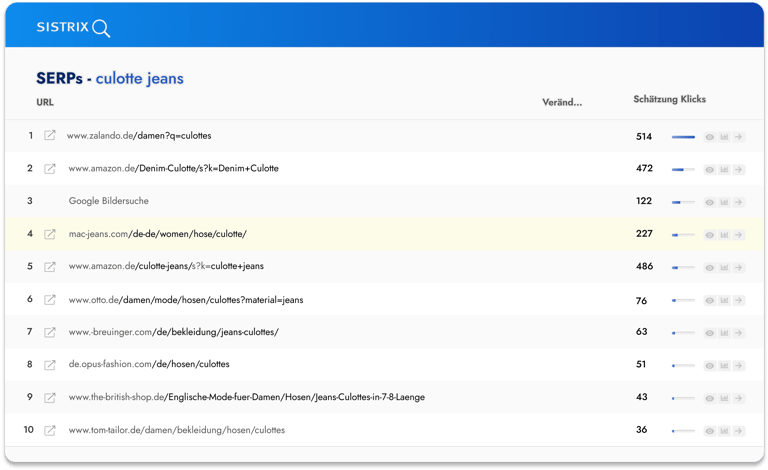Click click estimate value 227
Image resolution: width=768 pixels, height=470 pixels.
(x=644, y=234)
